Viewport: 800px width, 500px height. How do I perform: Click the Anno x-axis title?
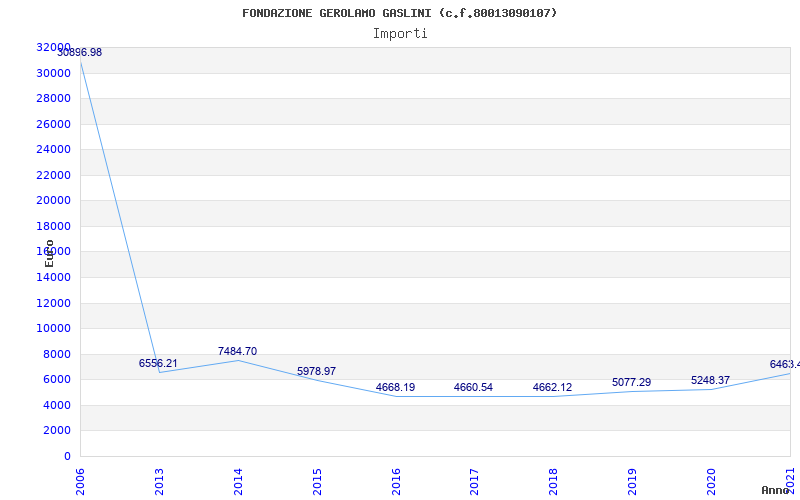coord(776,490)
